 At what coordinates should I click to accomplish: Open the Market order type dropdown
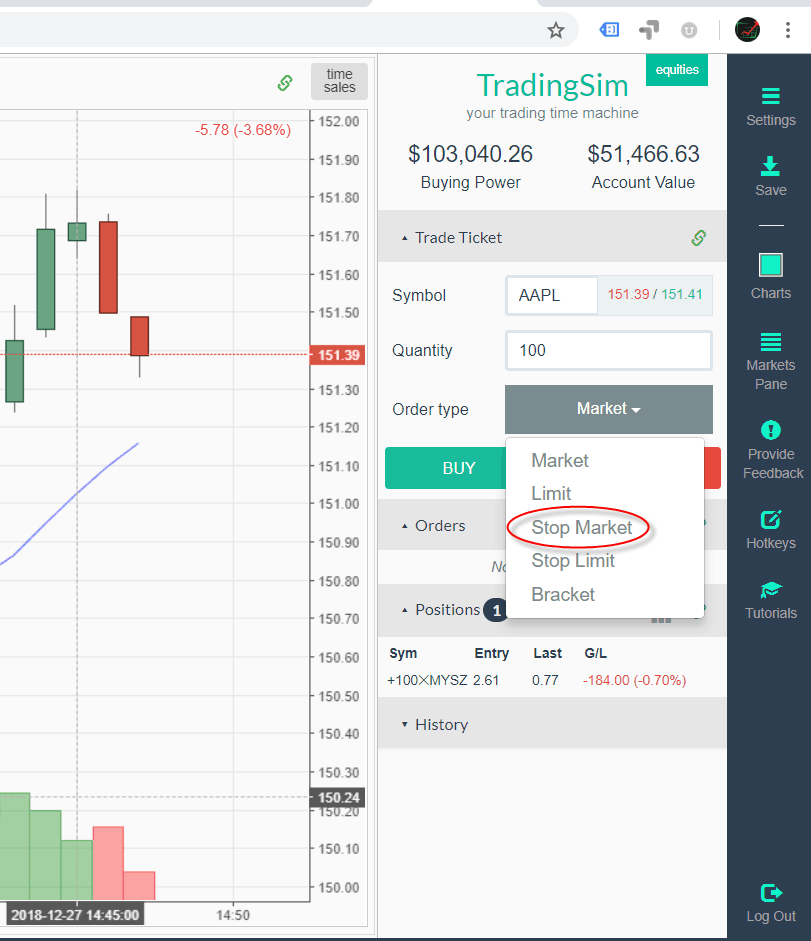(608, 409)
